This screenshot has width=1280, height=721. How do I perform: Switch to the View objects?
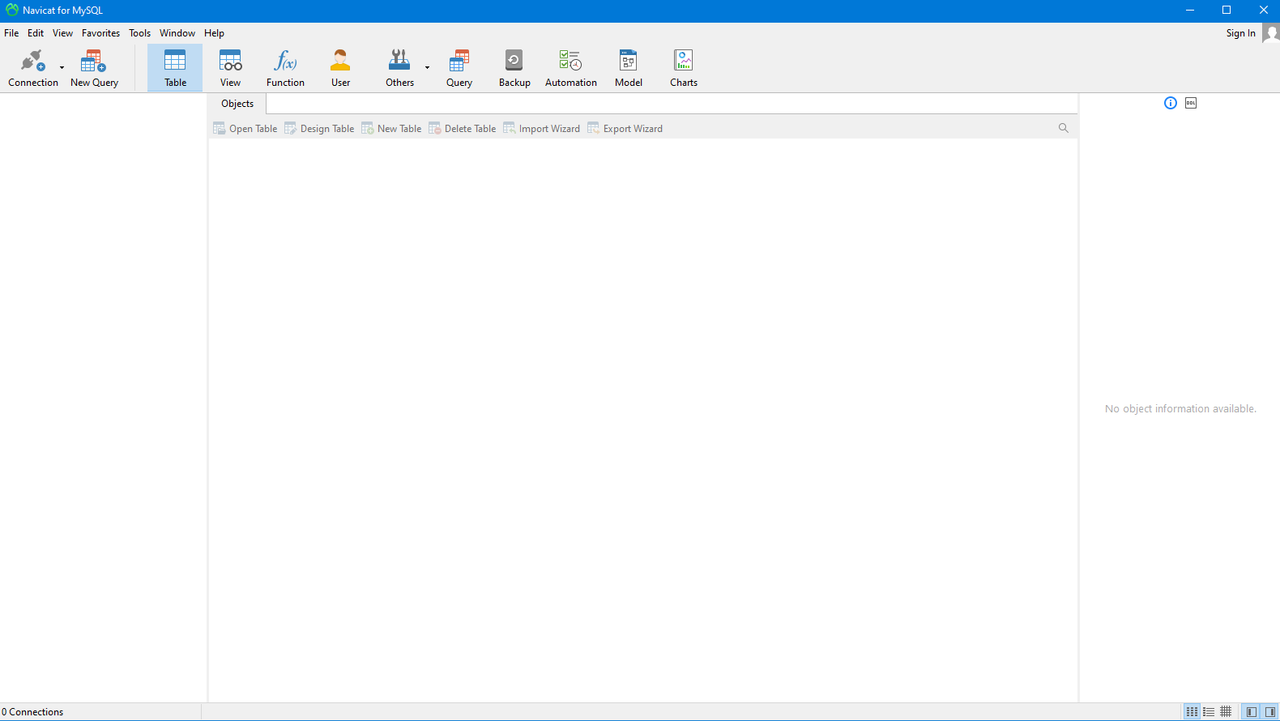(x=230, y=68)
